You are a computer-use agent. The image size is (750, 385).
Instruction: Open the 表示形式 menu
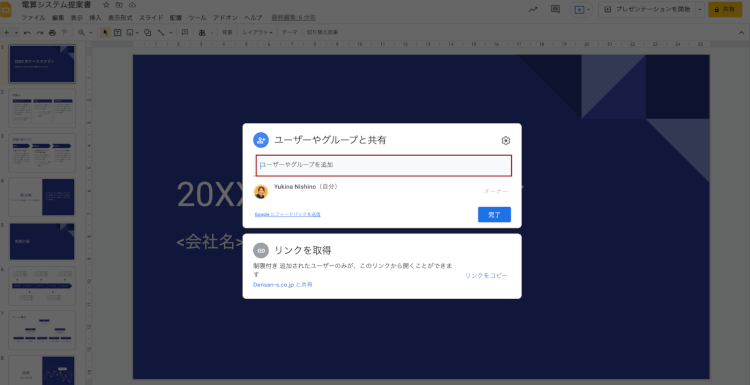[120, 18]
